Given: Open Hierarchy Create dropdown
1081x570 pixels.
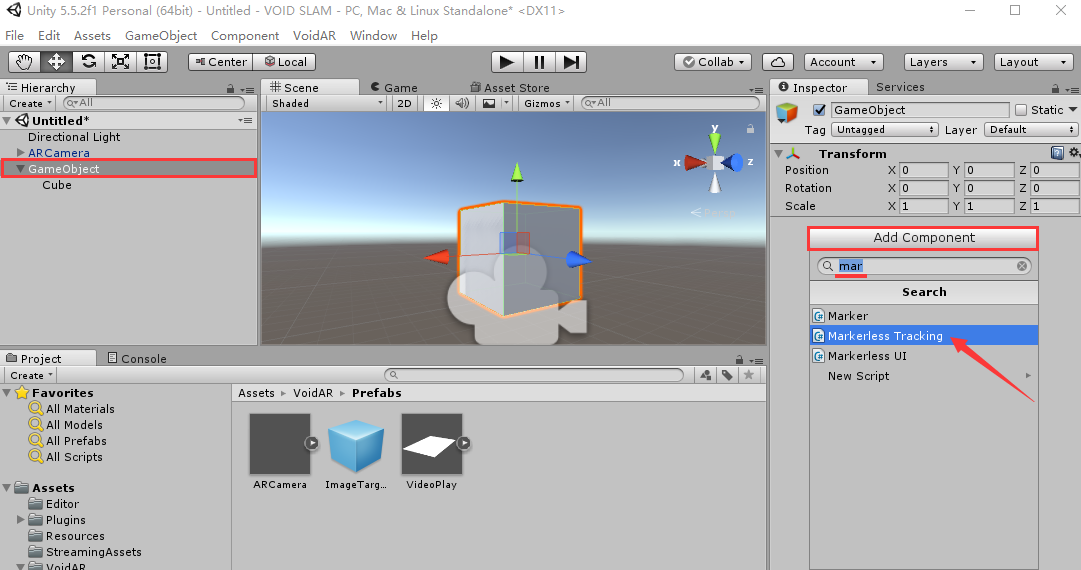Looking at the screenshot, I should pyautogui.click(x=30, y=103).
